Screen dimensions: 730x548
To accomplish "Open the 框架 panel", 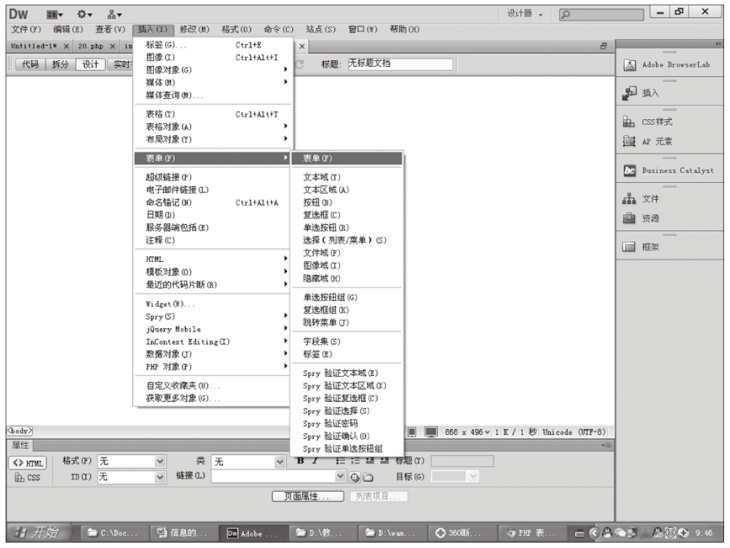I will pyautogui.click(x=641, y=247).
